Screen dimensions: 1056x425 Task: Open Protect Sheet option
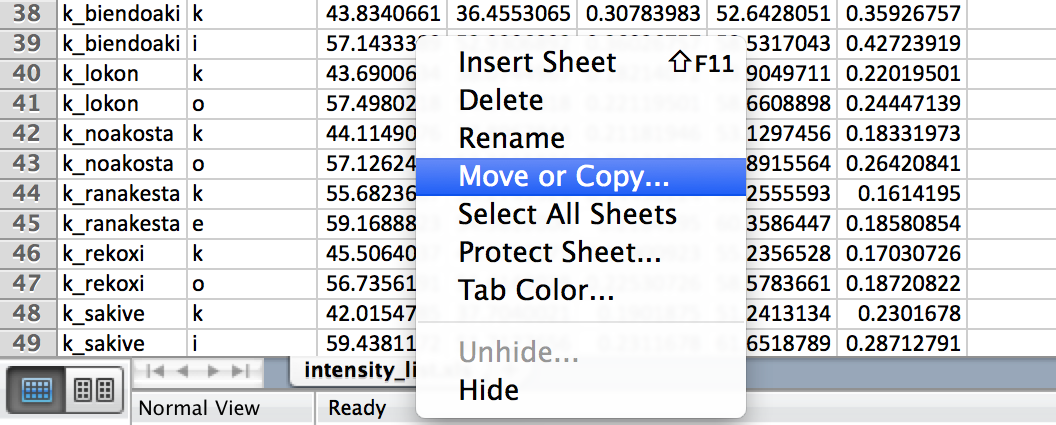pyautogui.click(x=559, y=252)
